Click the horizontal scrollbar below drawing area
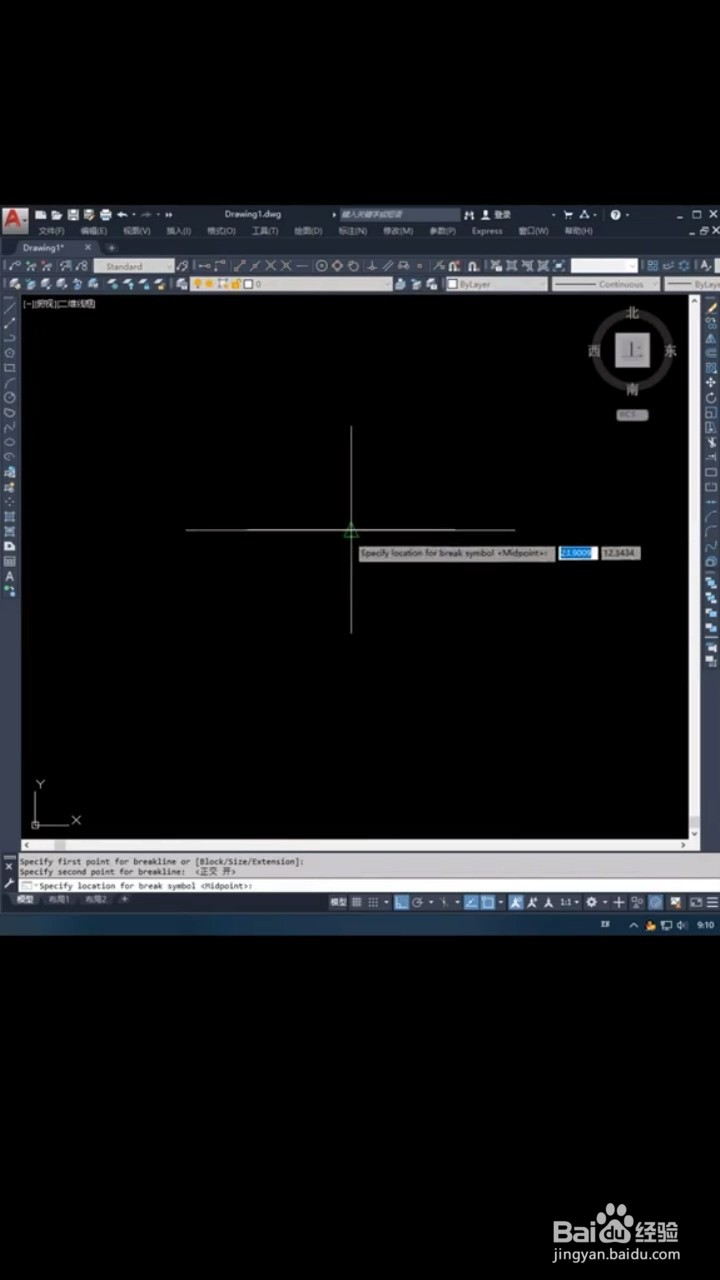The image size is (720, 1280). (x=355, y=845)
